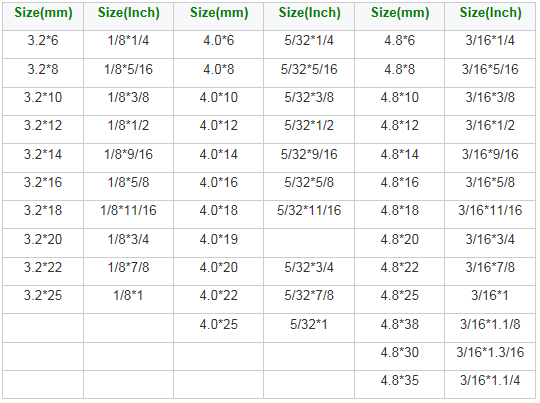This screenshot has width=540, height=403.
Task: Select the 1/8*11/16 inch cell
Action: [x=128, y=214]
